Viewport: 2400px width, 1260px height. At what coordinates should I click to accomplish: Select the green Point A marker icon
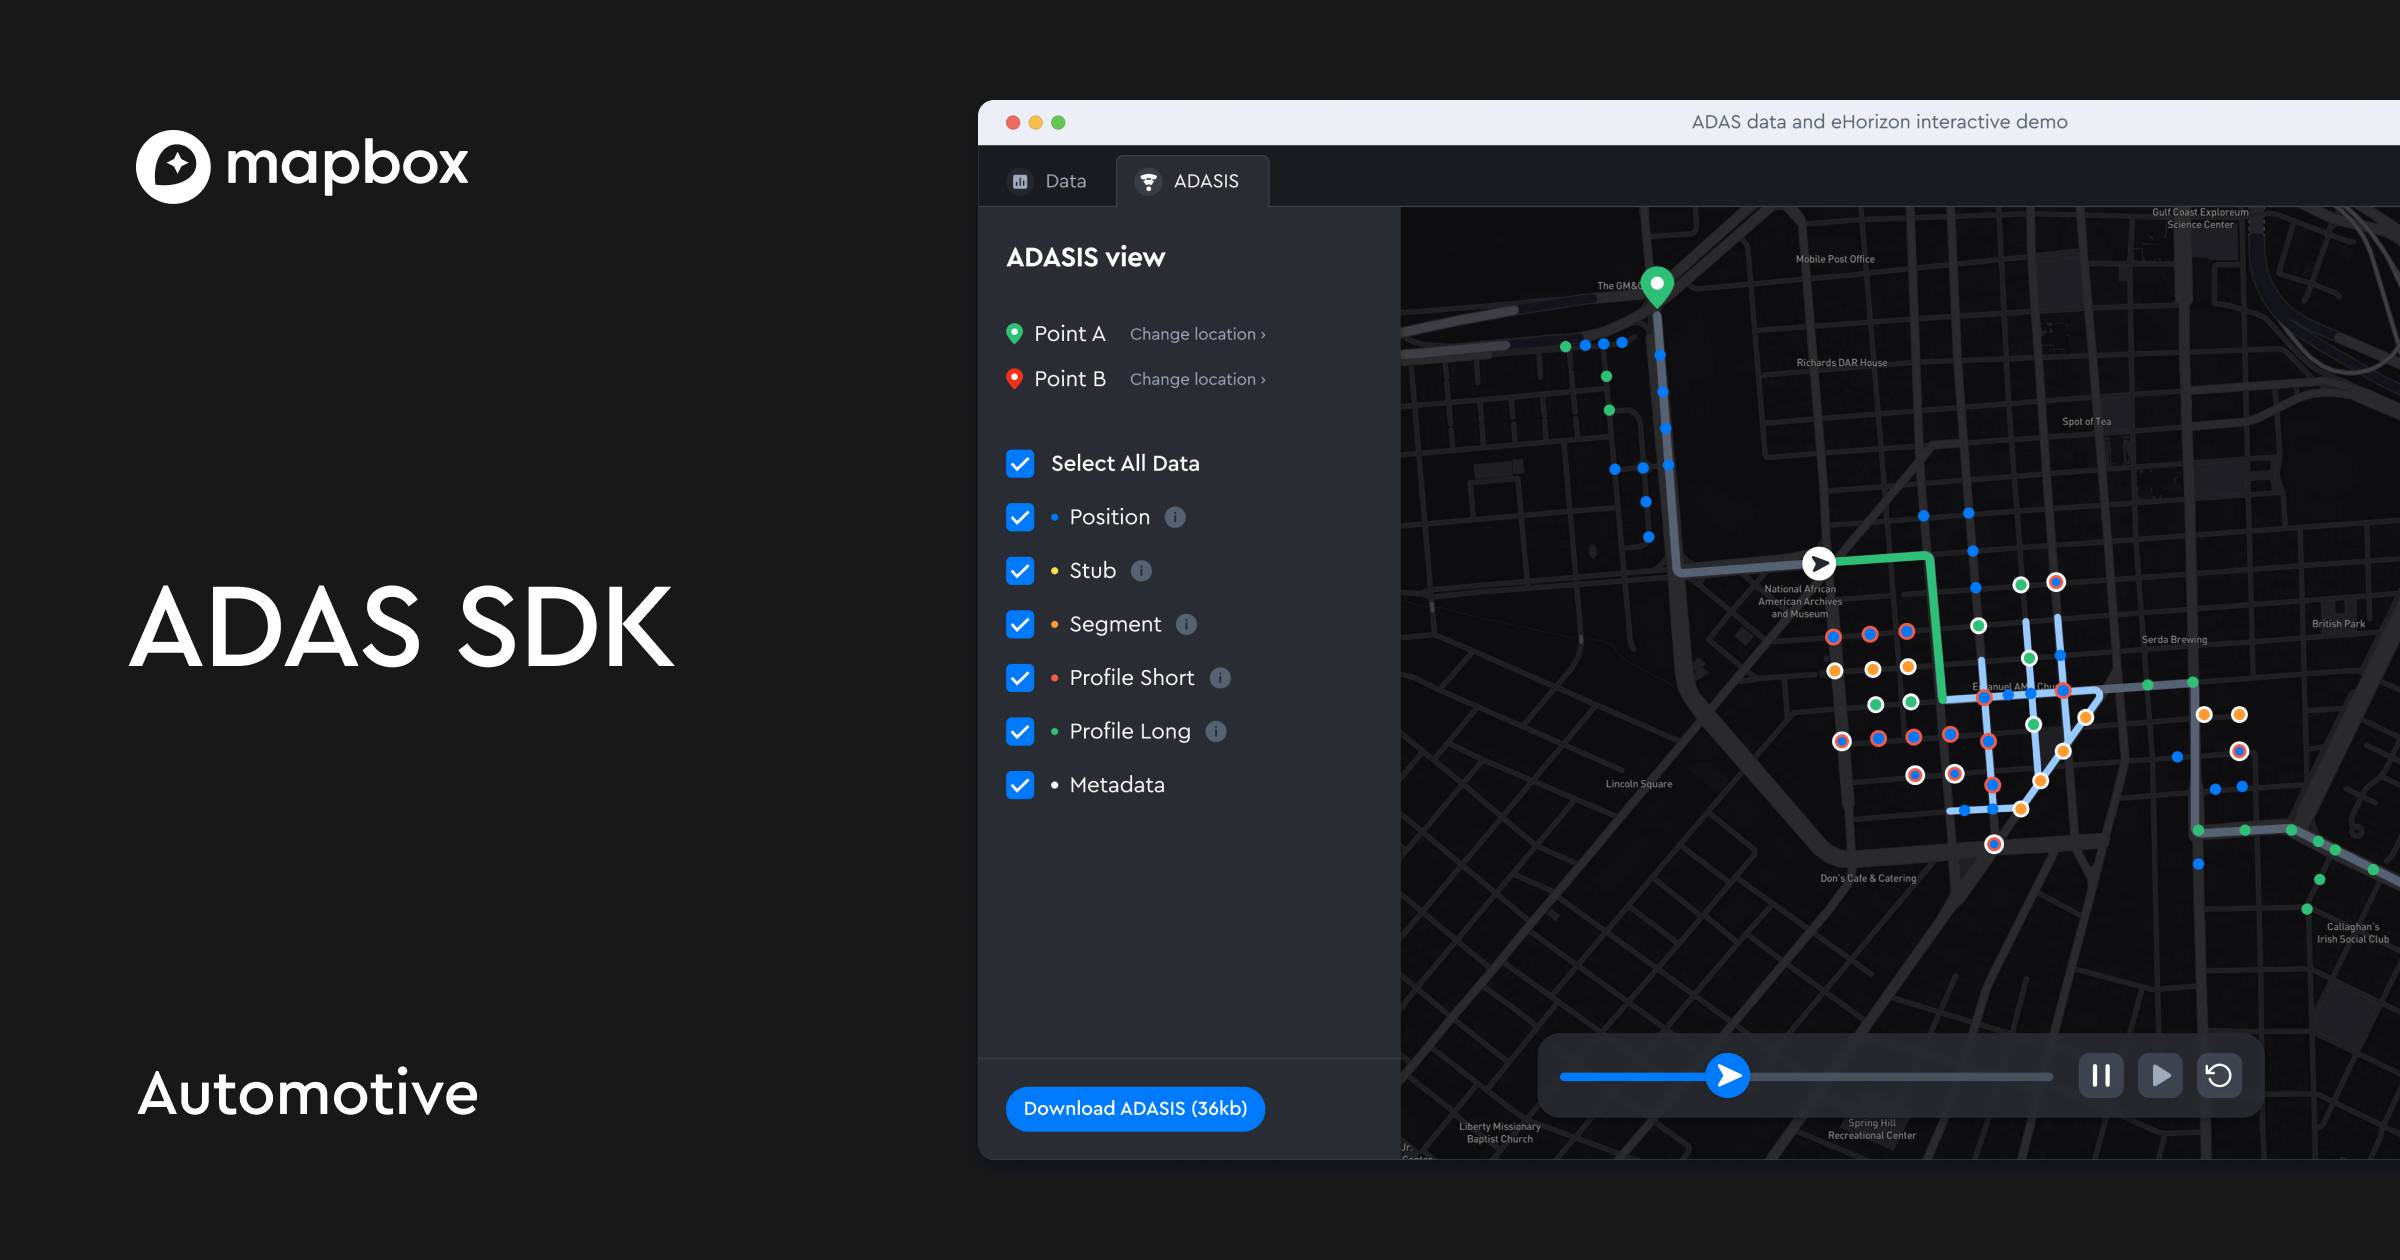pyautogui.click(x=1015, y=333)
